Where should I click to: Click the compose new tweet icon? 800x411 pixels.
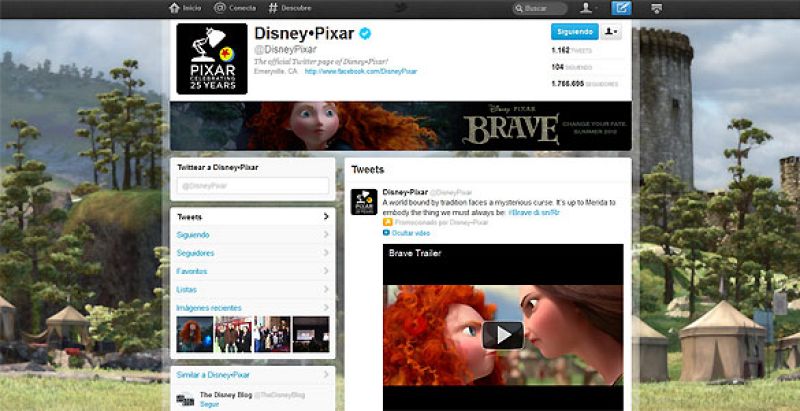pyautogui.click(x=621, y=8)
